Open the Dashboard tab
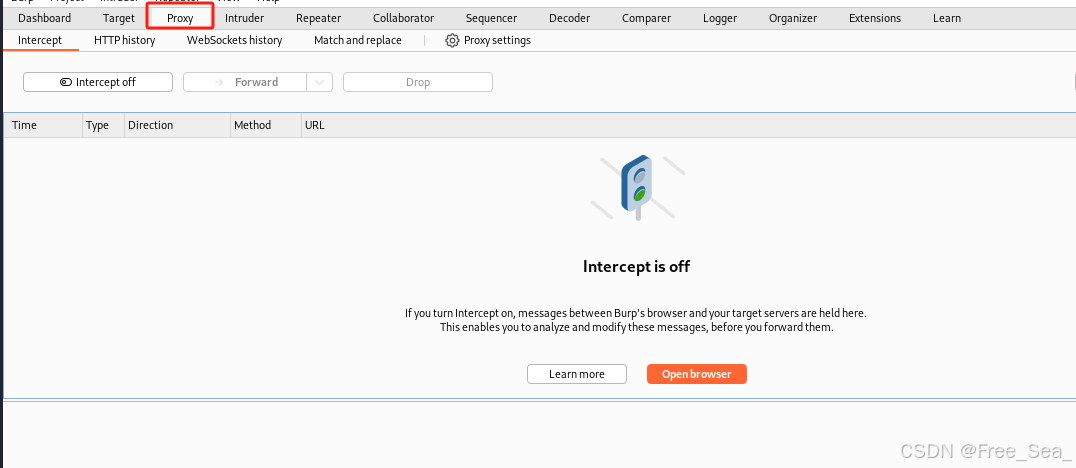The image size is (1076, 468). click(x=45, y=18)
